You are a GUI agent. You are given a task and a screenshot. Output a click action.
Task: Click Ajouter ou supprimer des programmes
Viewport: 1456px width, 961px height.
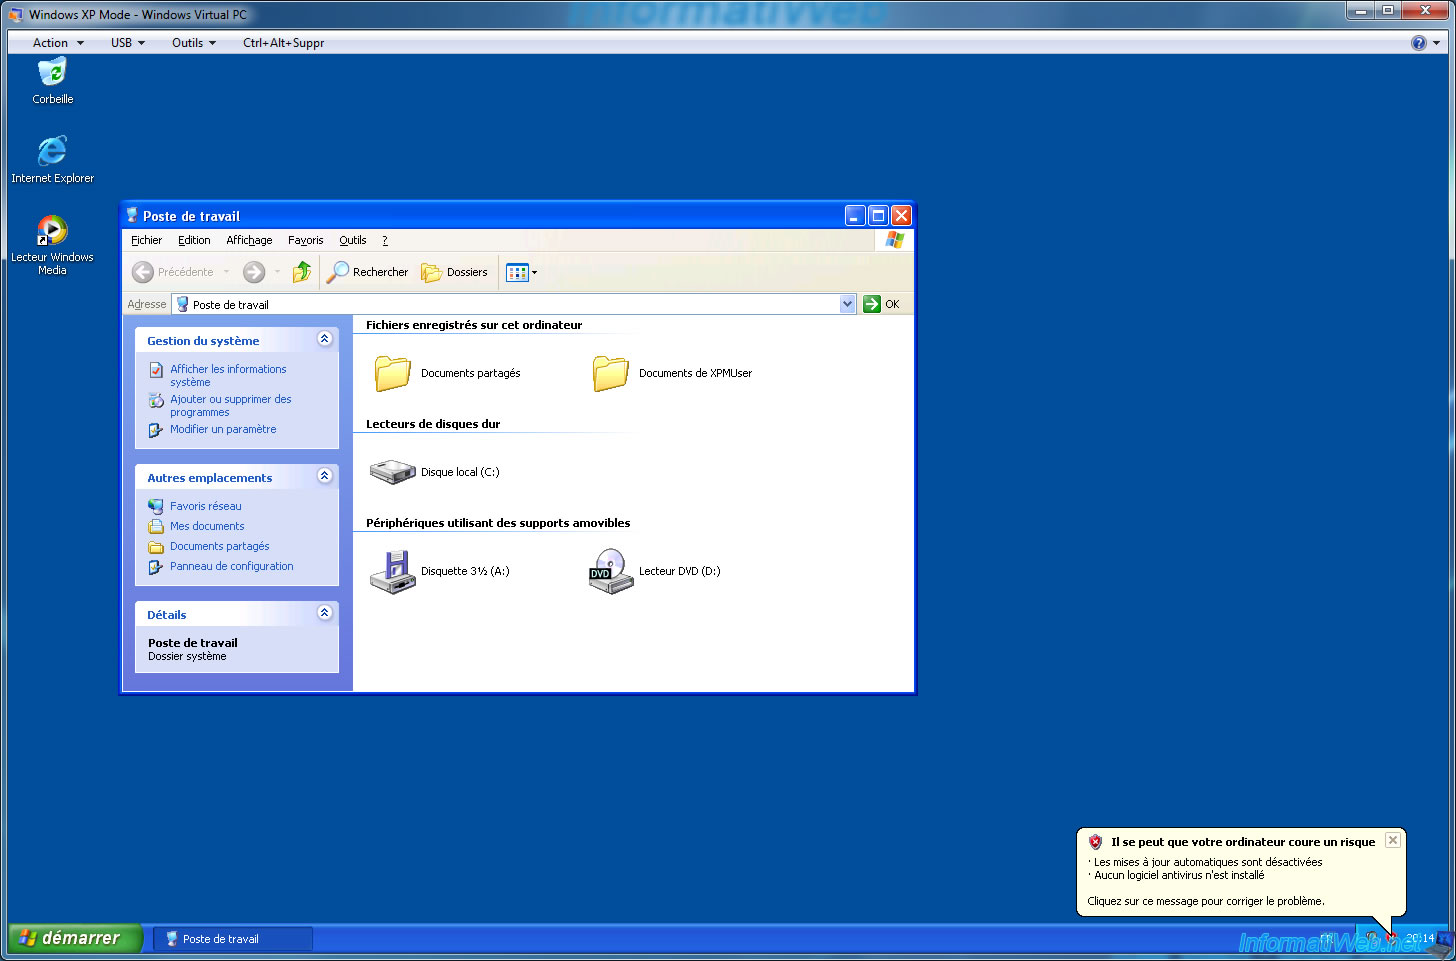pyautogui.click(x=231, y=405)
